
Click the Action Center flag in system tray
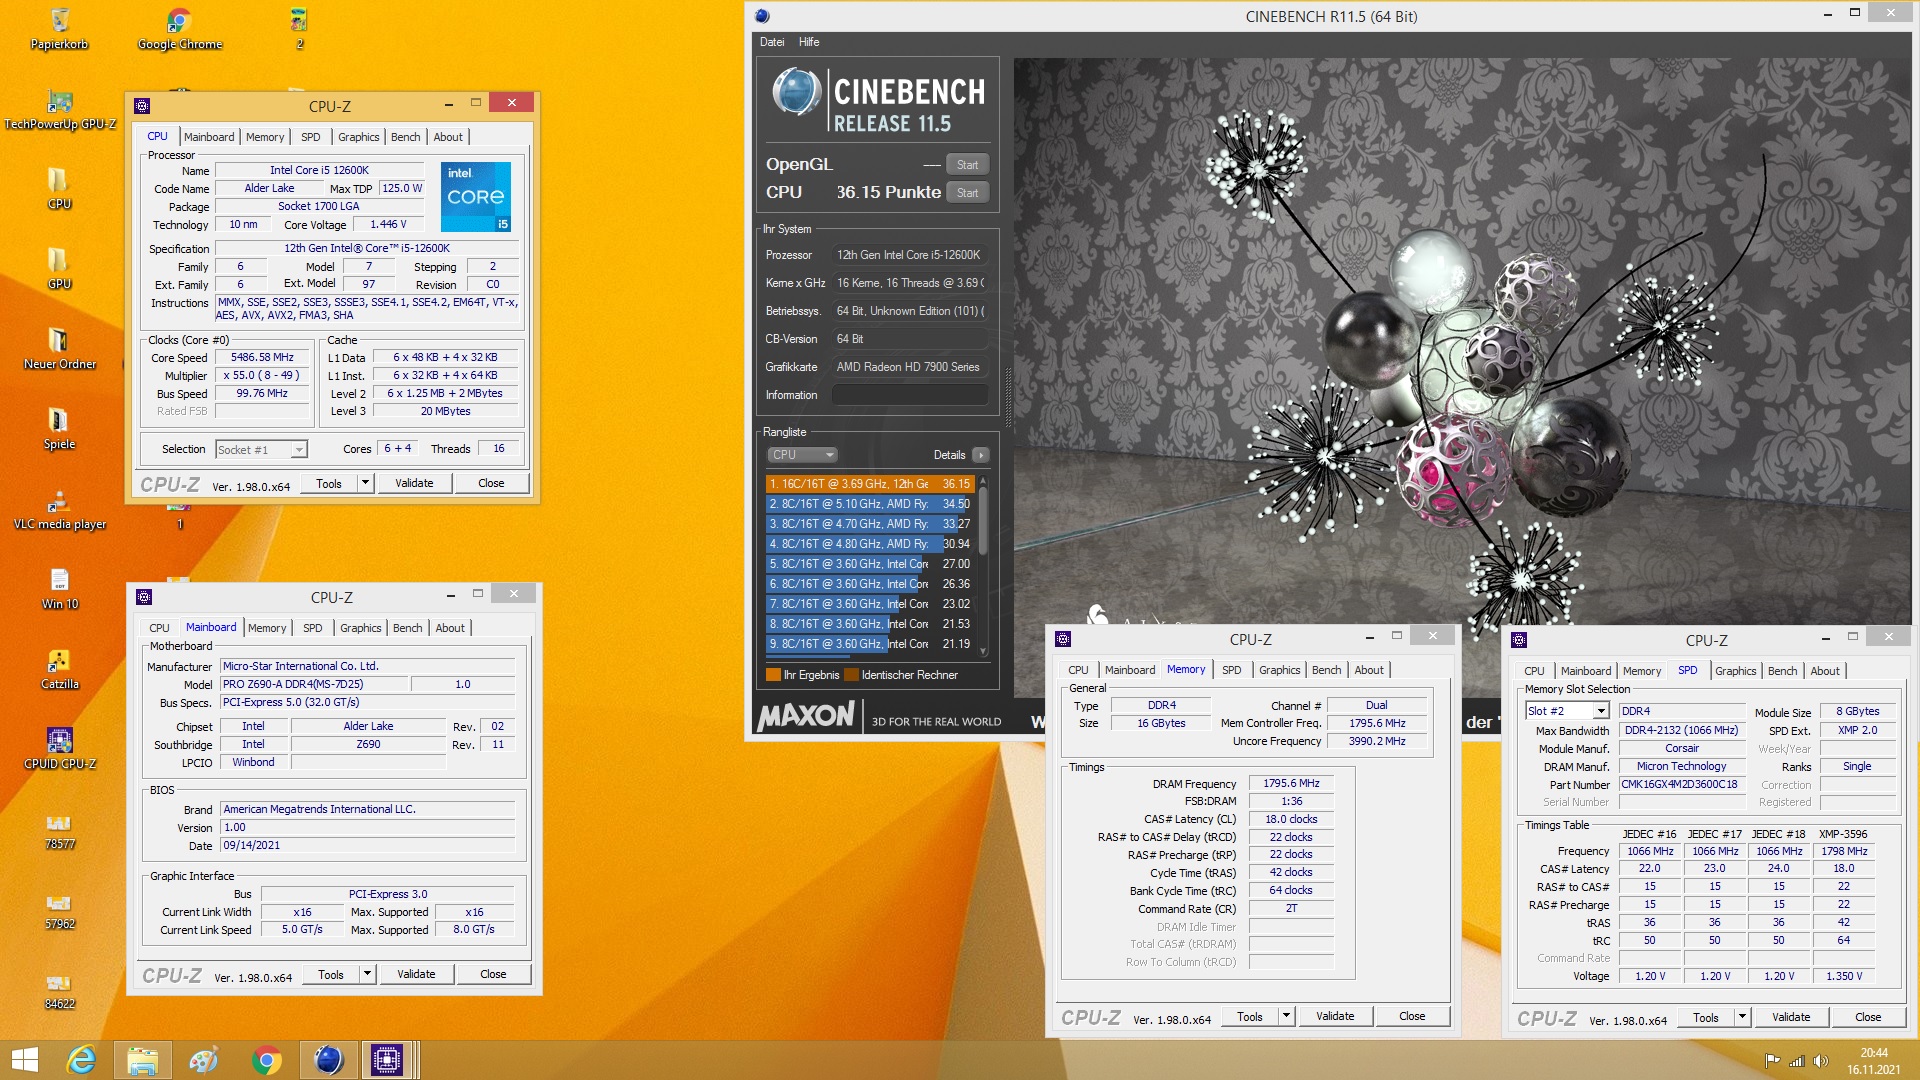click(1772, 1061)
